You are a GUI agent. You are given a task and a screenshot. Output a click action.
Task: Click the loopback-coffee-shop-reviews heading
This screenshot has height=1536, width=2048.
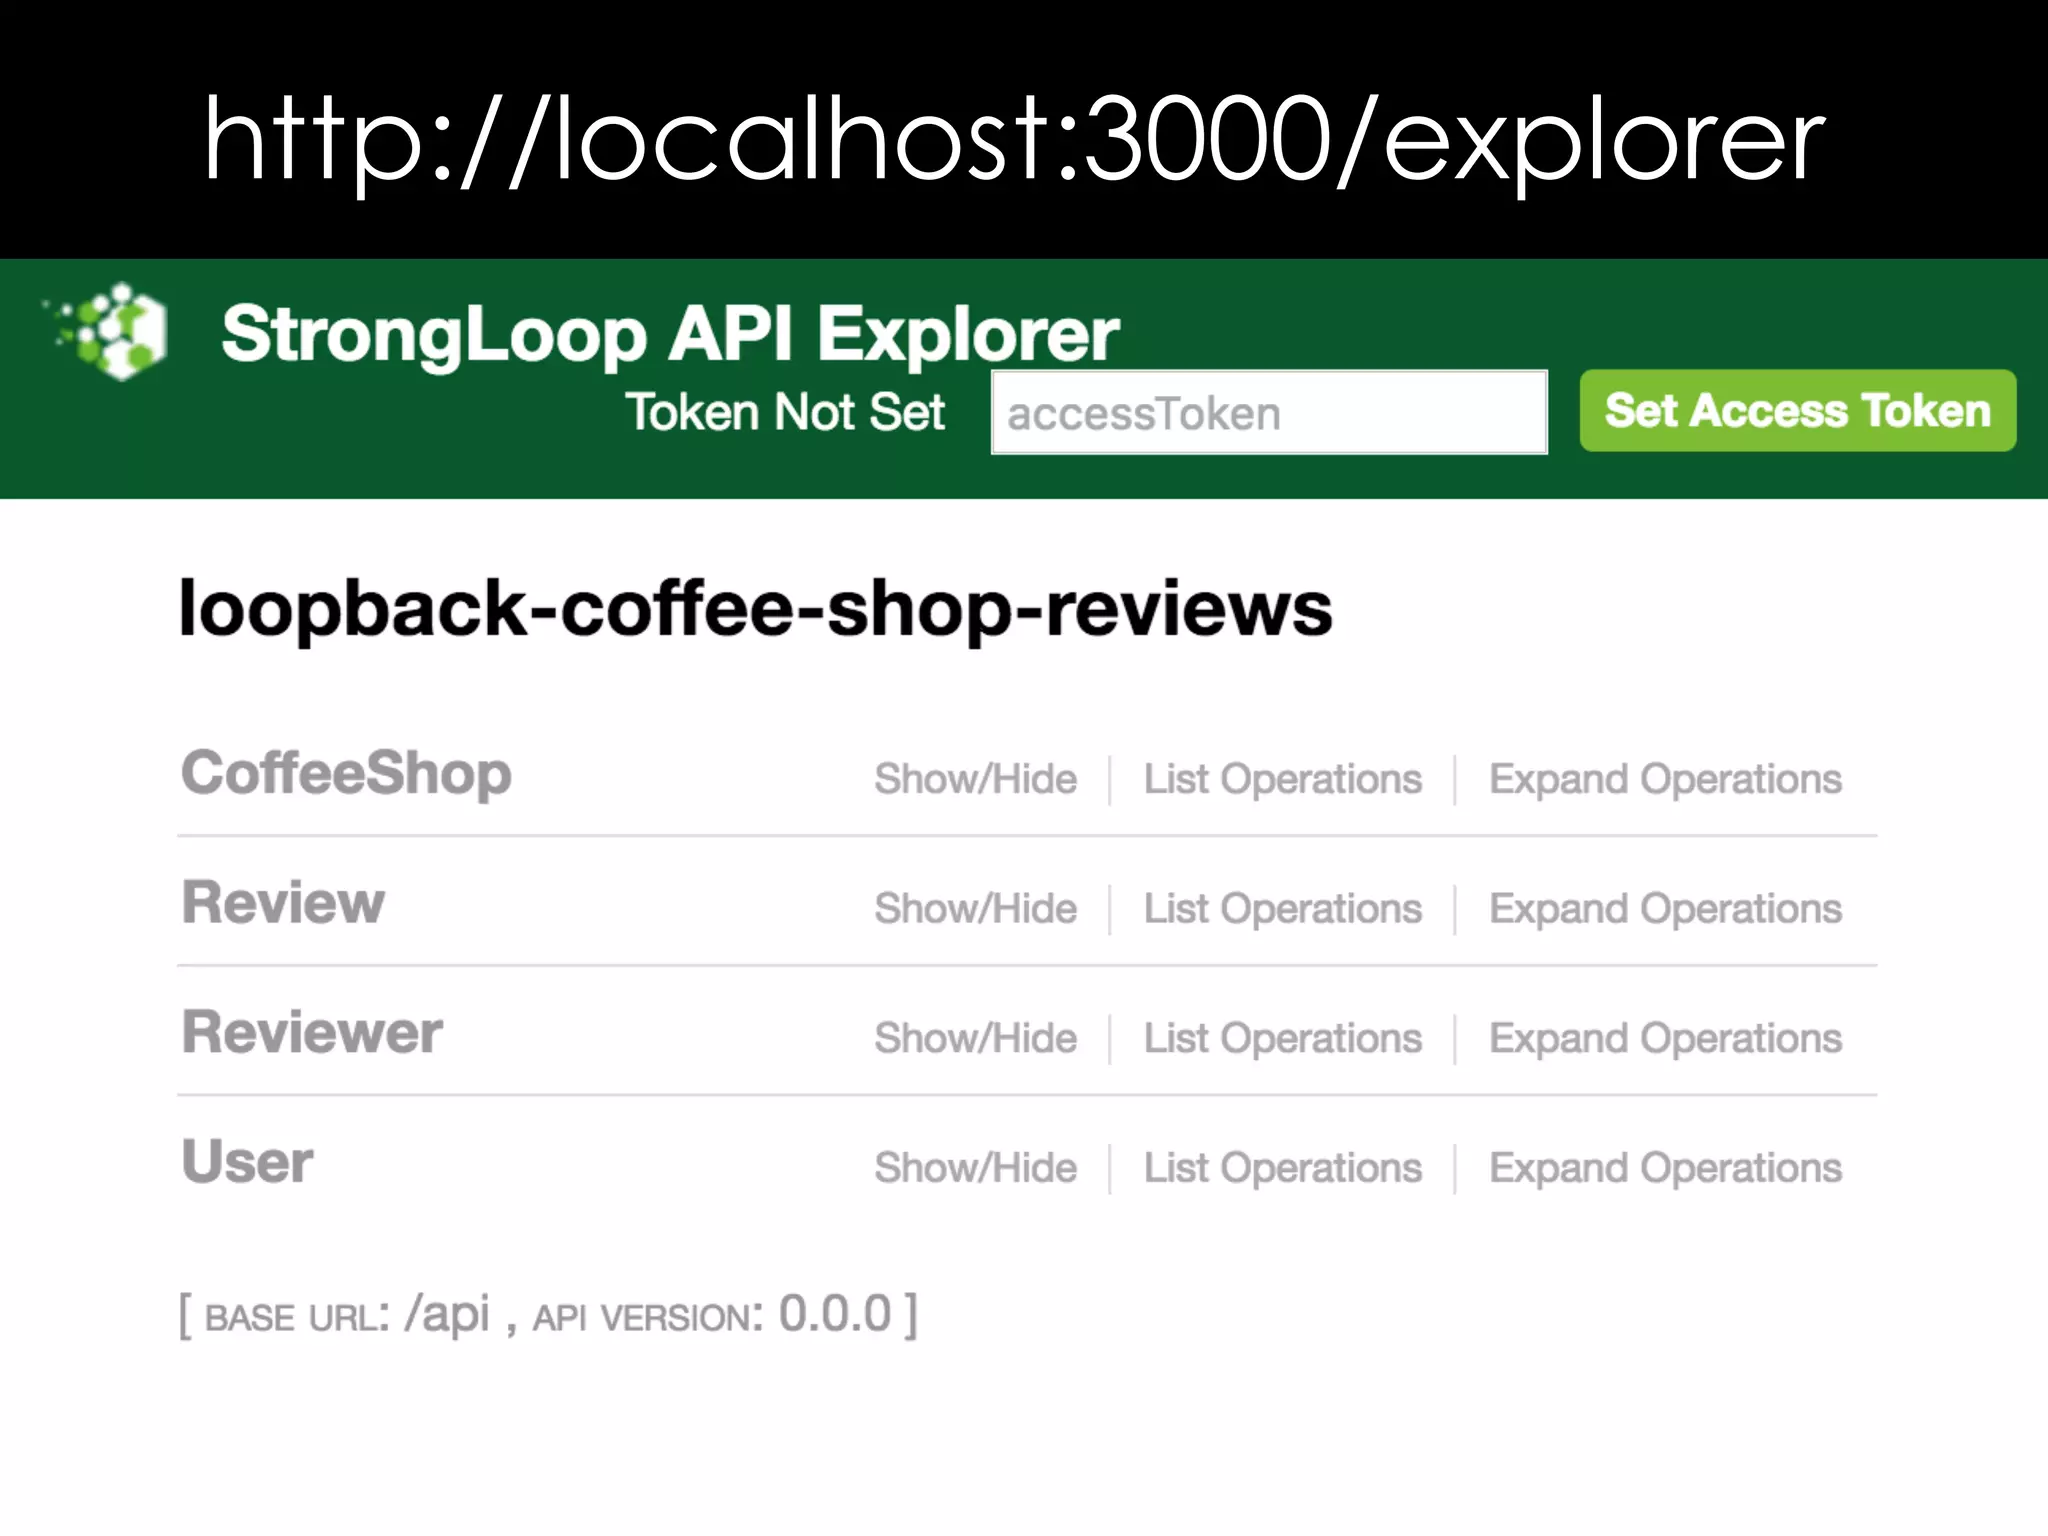[x=755, y=609]
